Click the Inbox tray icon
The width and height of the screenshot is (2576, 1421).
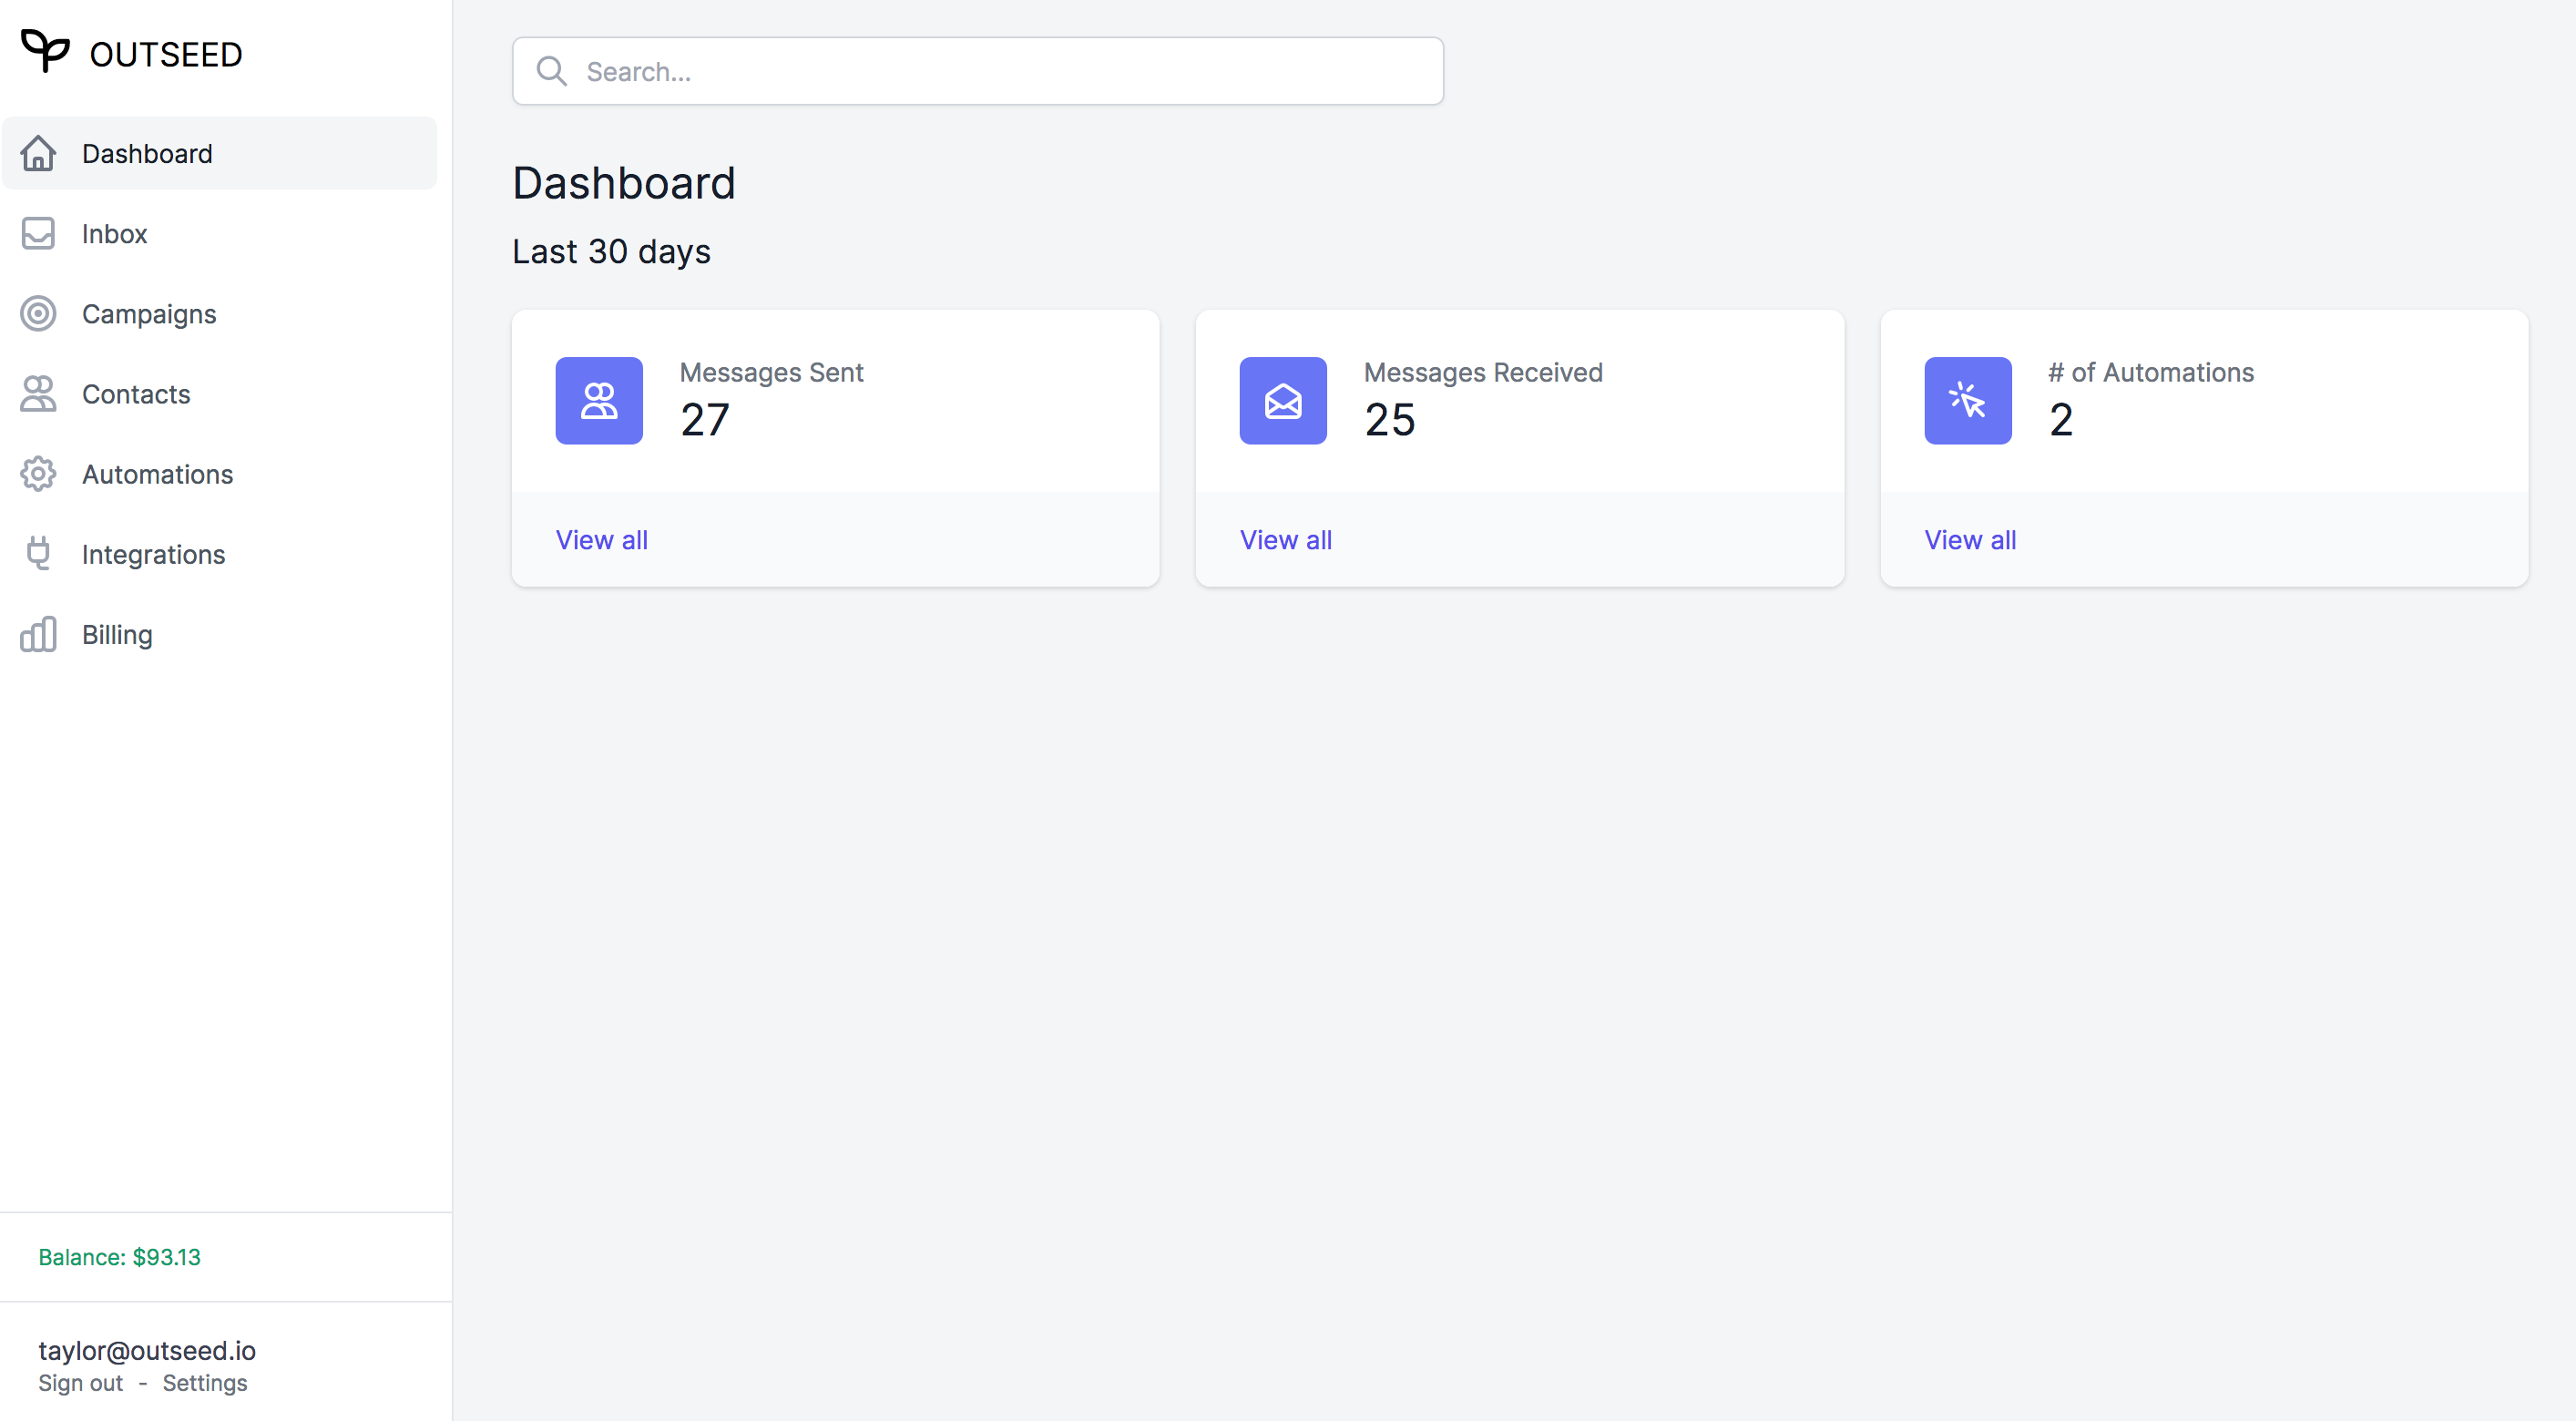(38, 233)
